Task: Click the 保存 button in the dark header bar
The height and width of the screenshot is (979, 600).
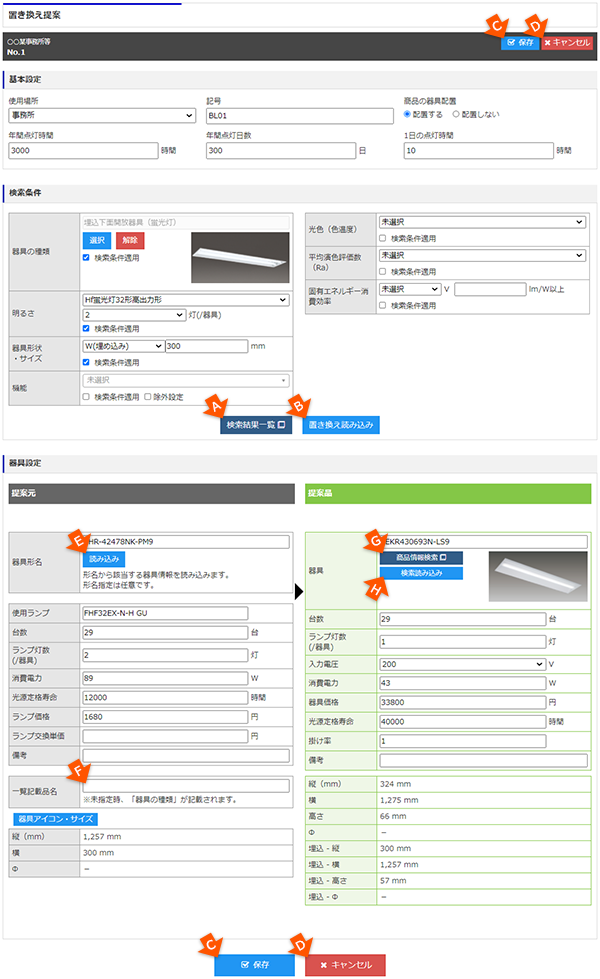Action: click(x=521, y=43)
